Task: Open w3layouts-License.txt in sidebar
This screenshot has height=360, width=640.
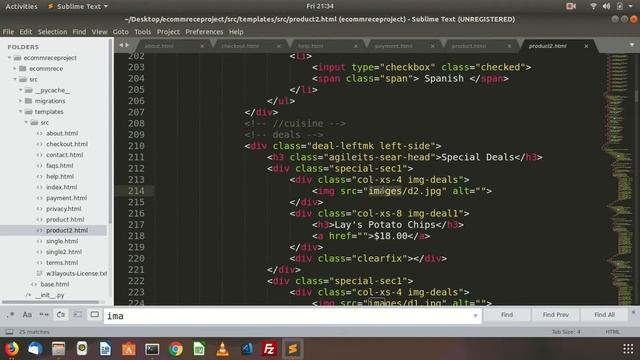Action: pos(76,273)
